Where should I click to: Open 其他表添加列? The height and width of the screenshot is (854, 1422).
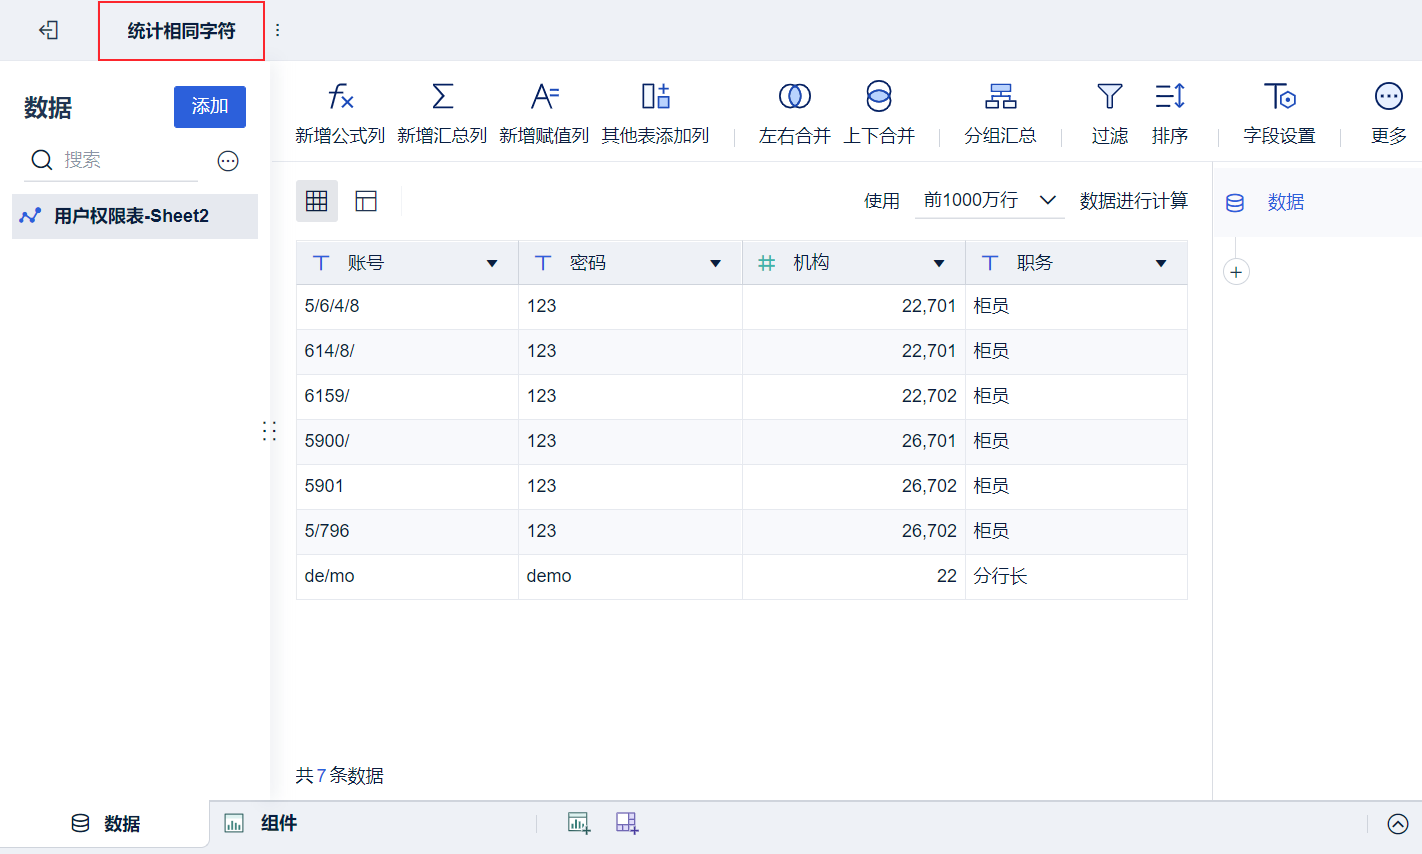point(655,113)
